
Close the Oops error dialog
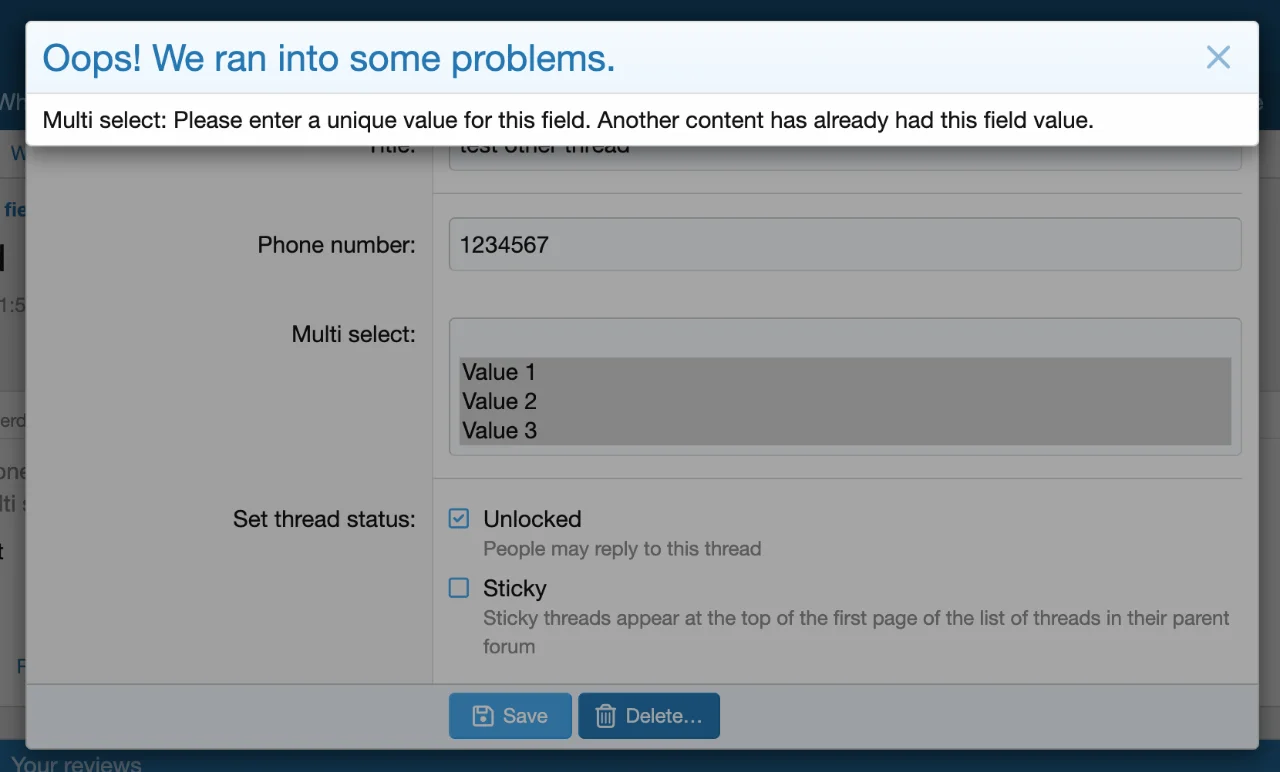coord(1217,57)
